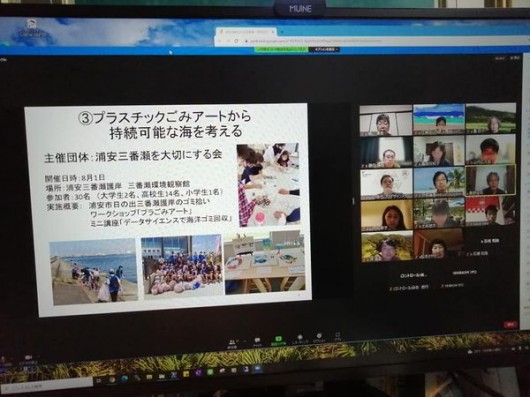Open the Edge browser icon in taskbar
The image size is (530, 397).
(124, 379)
